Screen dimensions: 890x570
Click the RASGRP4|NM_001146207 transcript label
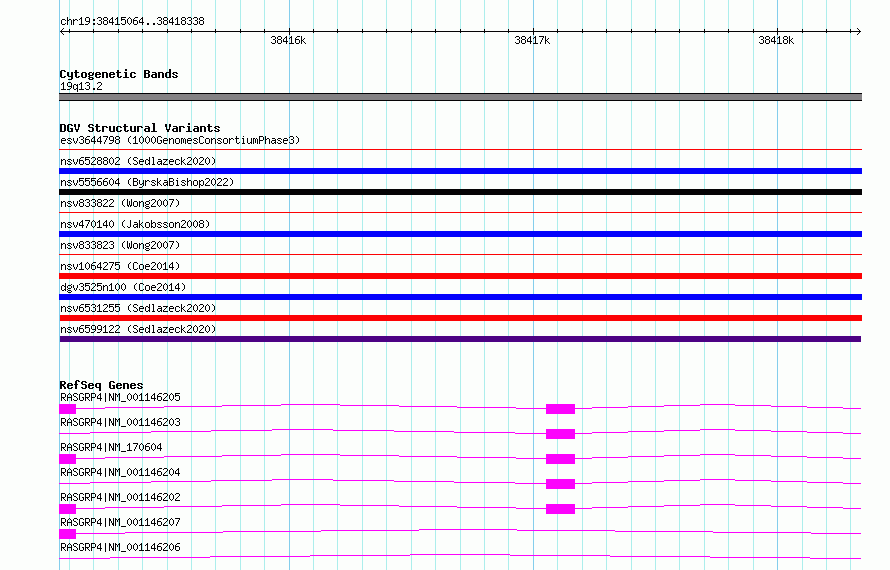click(120, 522)
